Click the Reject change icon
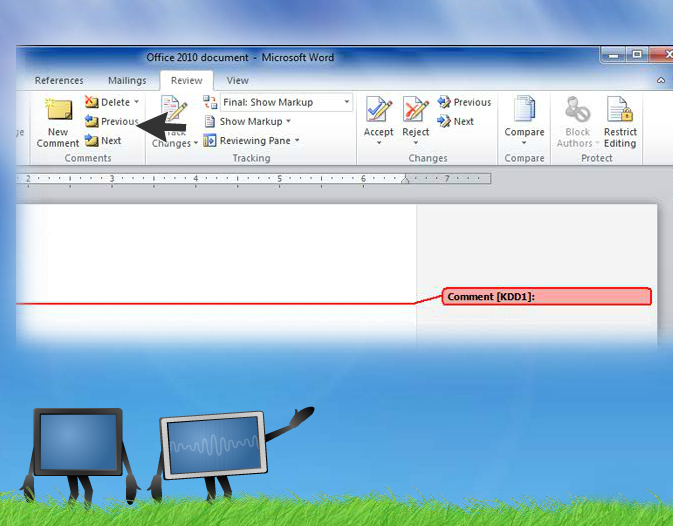 pyautogui.click(x=415, y=110)
